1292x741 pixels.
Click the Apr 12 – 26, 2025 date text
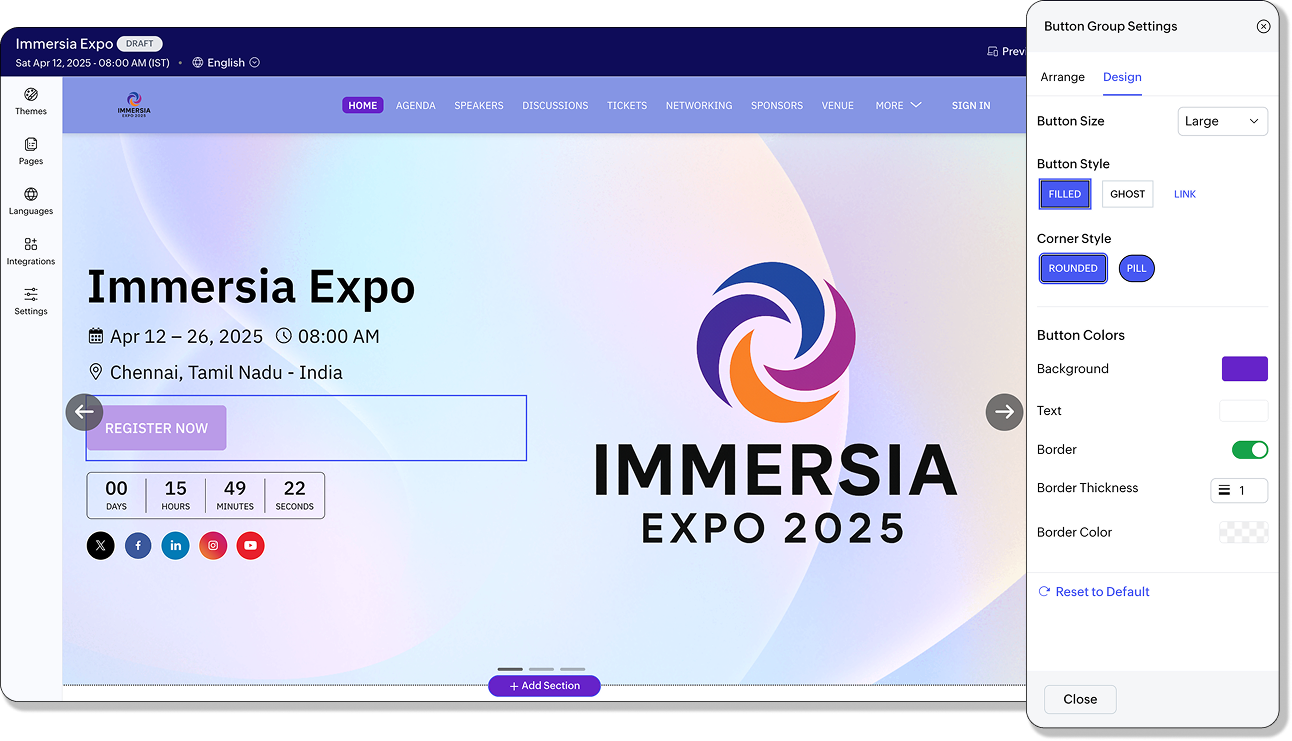pos(186,337)
